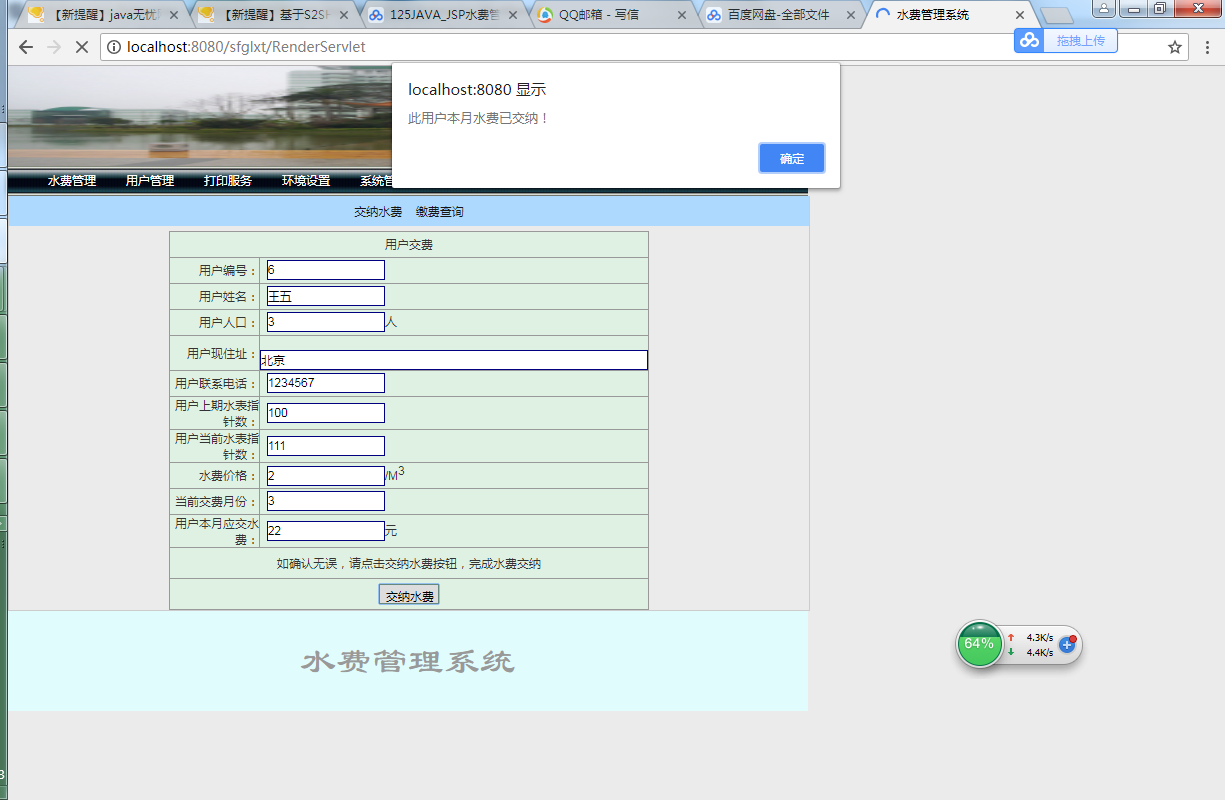The height and width of the screenshot is (800, 1225).
Task: Close the 水费管理系统 tab
Action: pyautogui.click(x=1020, y=15)
